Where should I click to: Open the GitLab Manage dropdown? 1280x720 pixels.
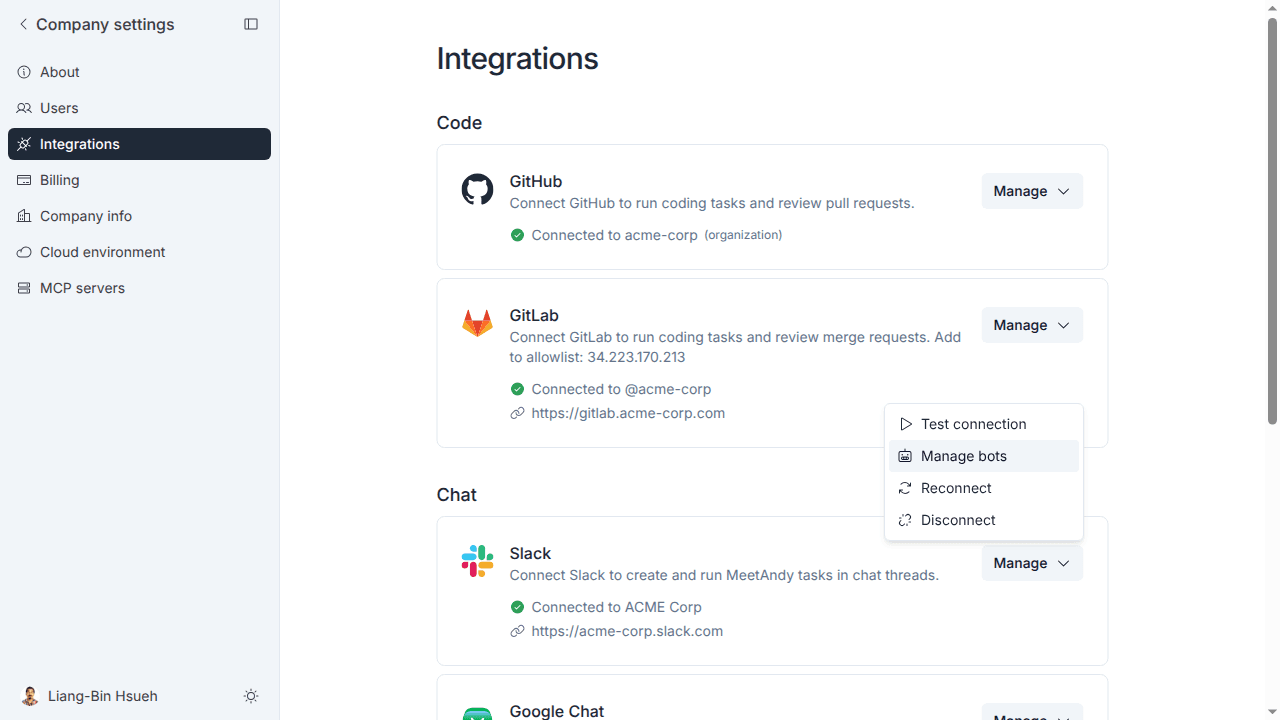point(1032,325)
